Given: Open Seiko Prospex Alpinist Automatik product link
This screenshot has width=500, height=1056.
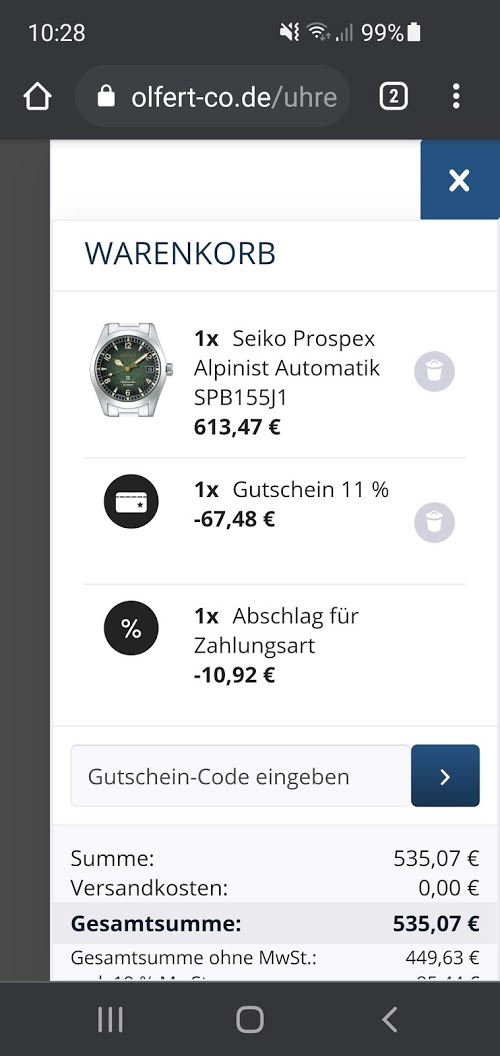Looking at the screenshot, I should click(287, 368).
